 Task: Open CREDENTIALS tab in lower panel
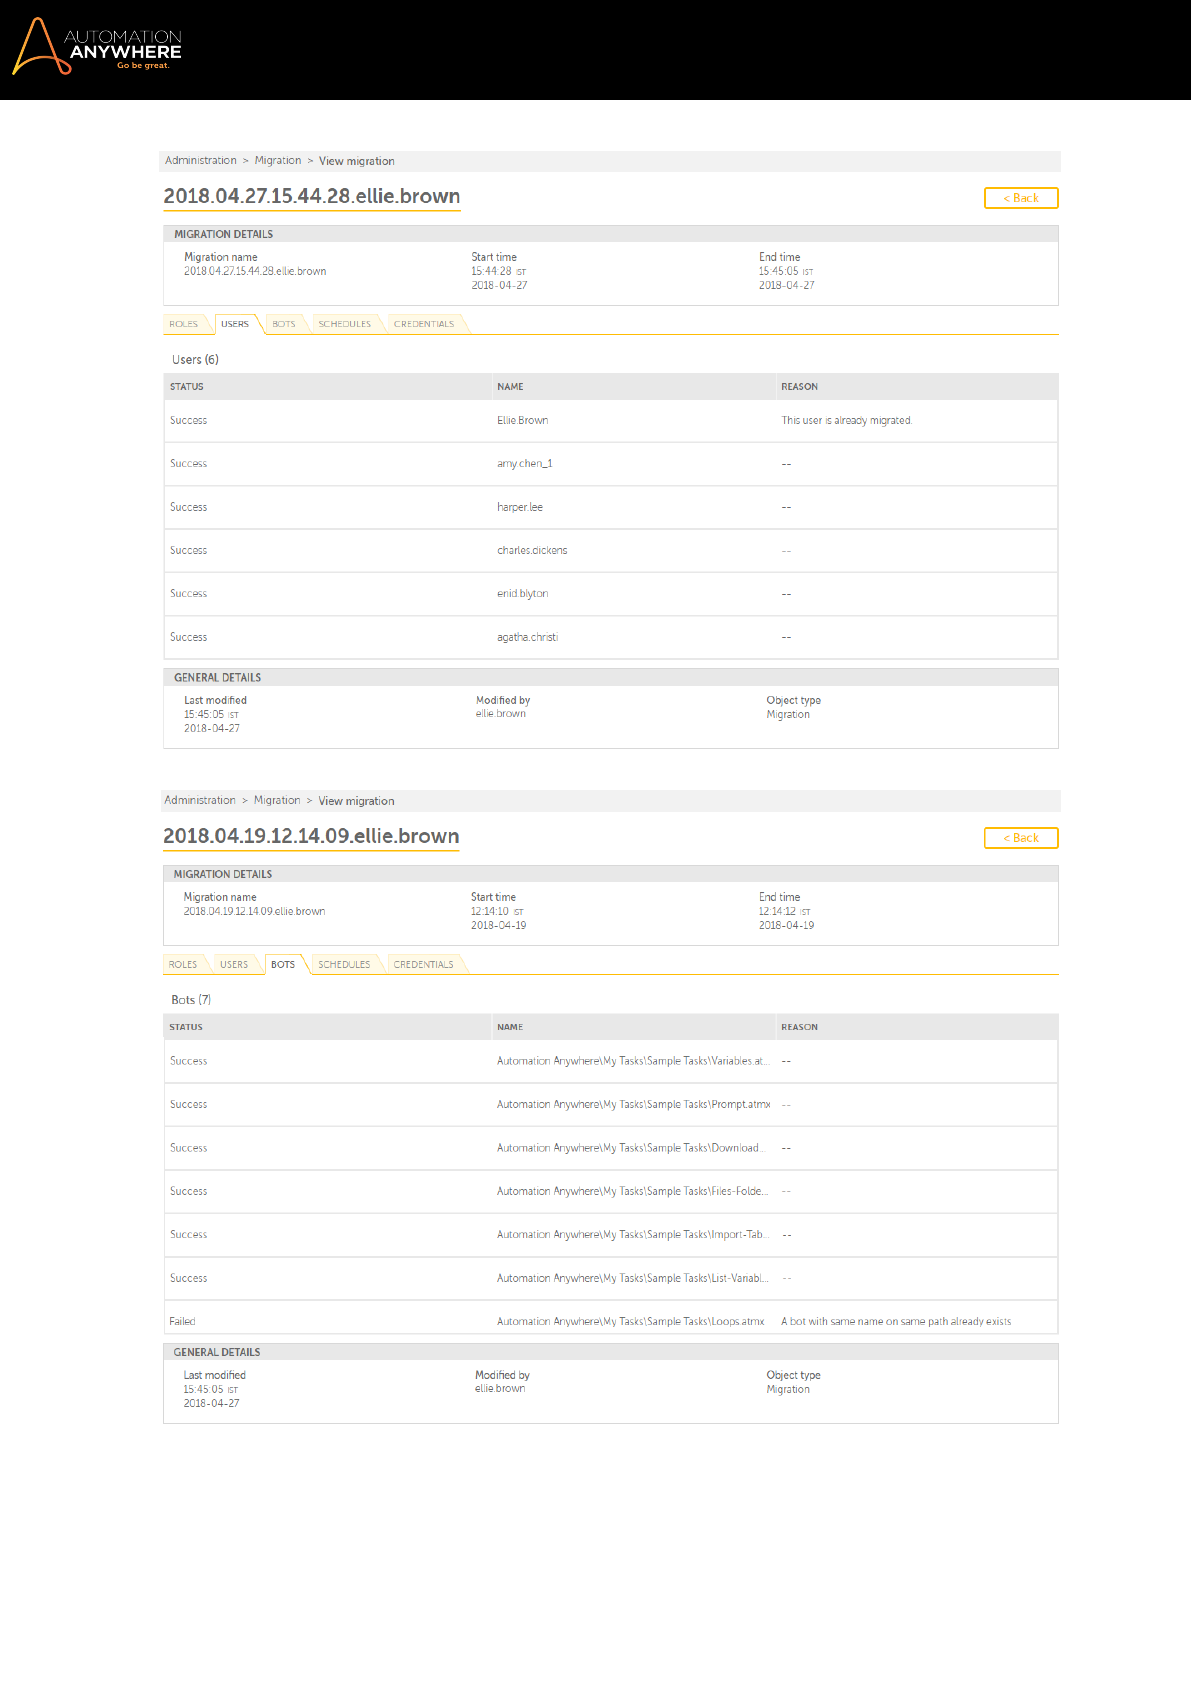(x=423, y=964)
